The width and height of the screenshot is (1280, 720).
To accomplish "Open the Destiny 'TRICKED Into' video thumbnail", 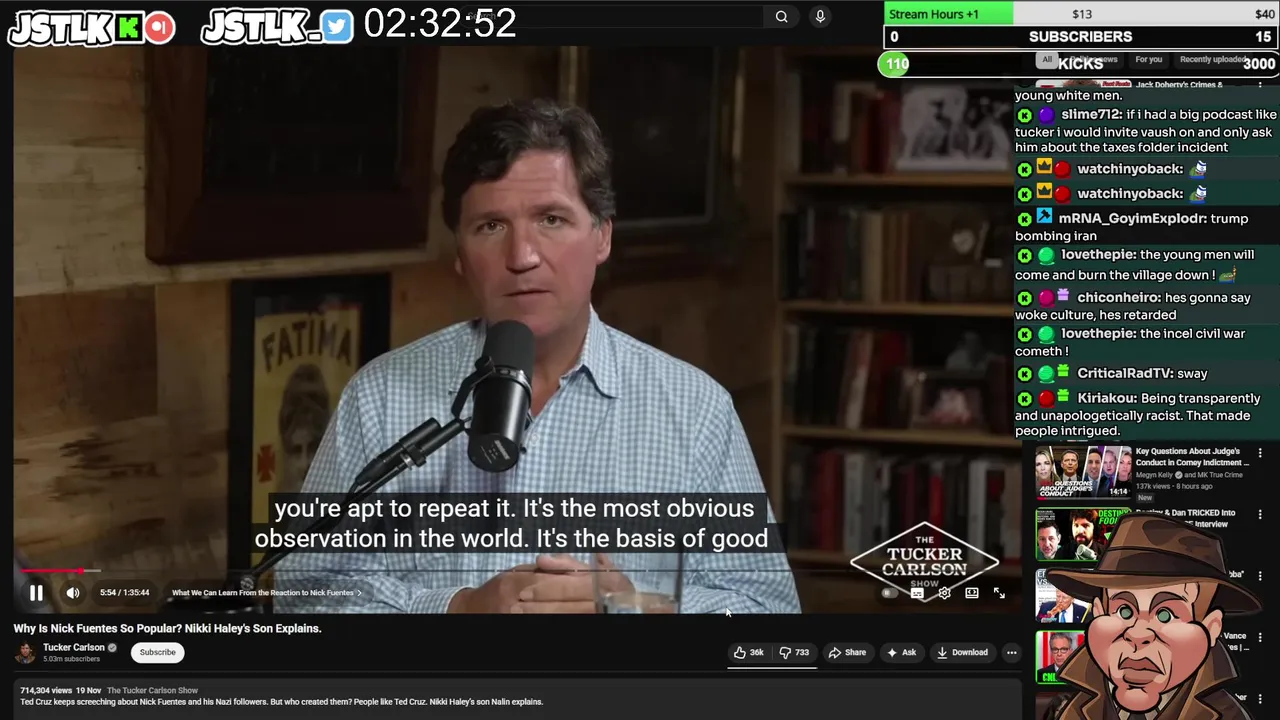I will (1075, 534).
